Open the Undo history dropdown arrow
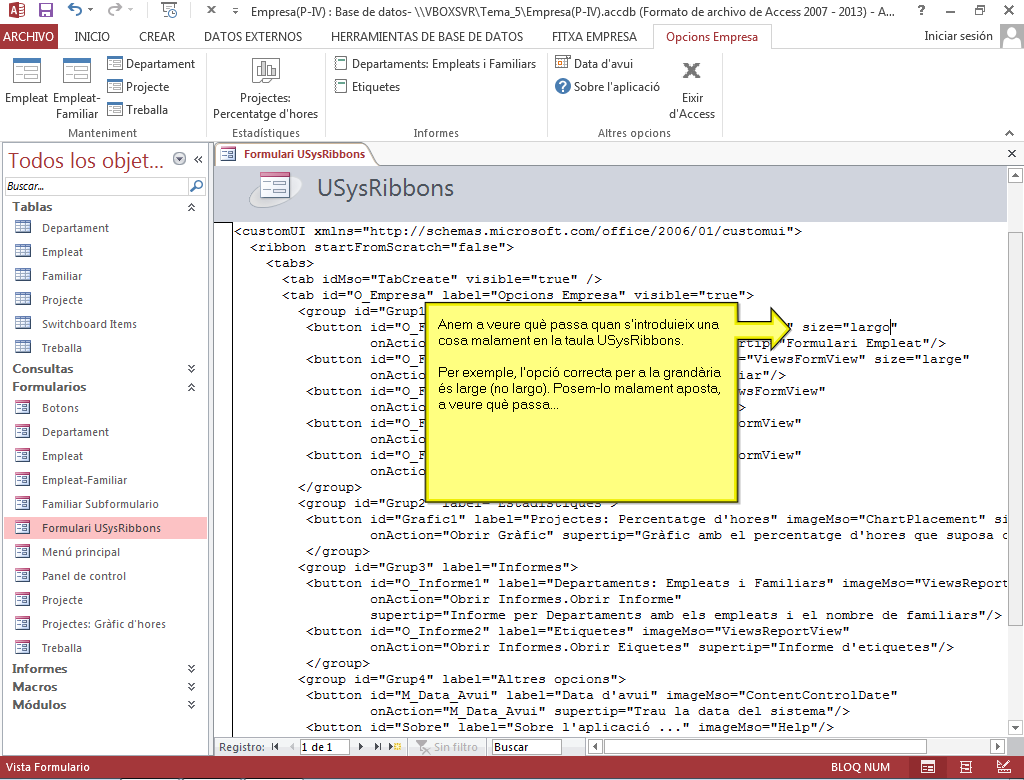 pos(91,10)
